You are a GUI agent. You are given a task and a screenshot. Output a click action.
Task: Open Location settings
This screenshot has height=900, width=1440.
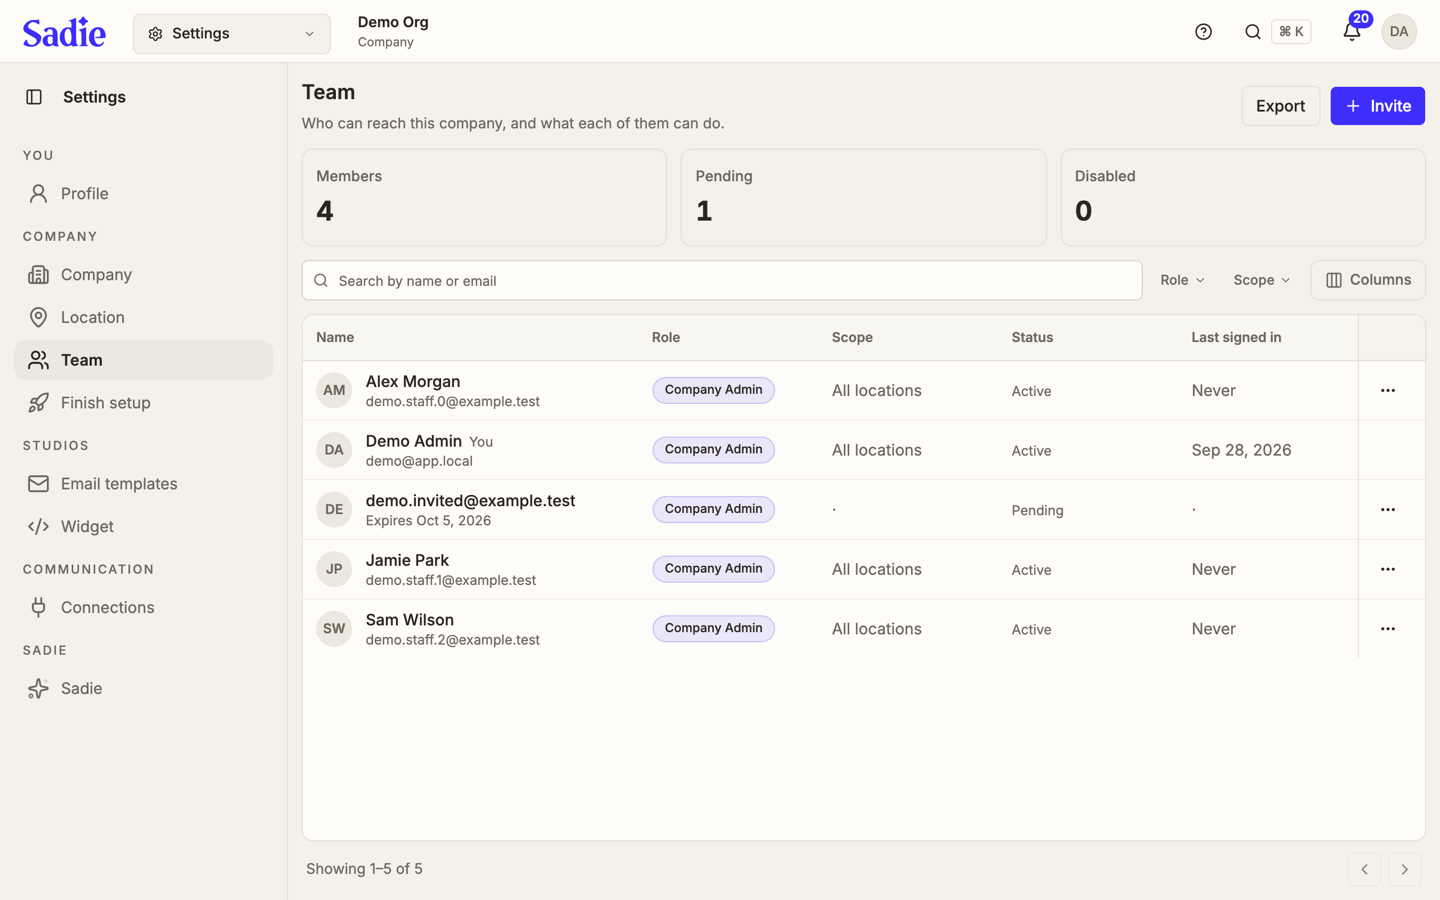click(x=143, y=318)
